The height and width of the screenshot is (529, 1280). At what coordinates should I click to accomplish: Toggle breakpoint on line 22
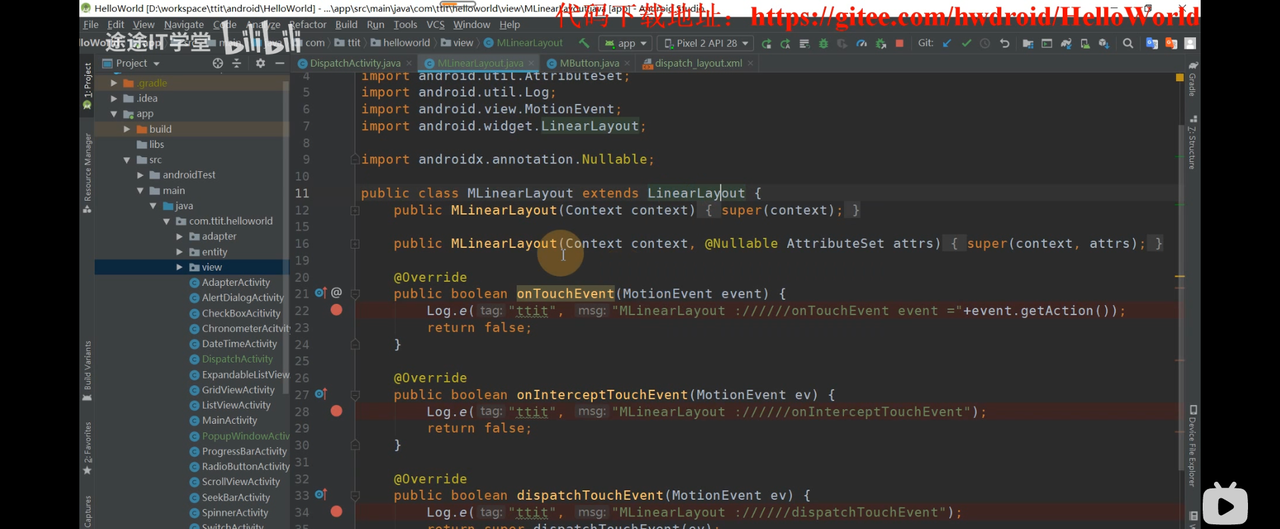click(x=336, y=310)
